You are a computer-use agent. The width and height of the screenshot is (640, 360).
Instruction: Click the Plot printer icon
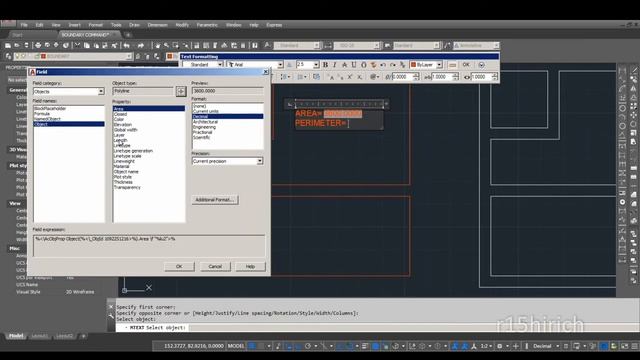(x=38, y=45)
